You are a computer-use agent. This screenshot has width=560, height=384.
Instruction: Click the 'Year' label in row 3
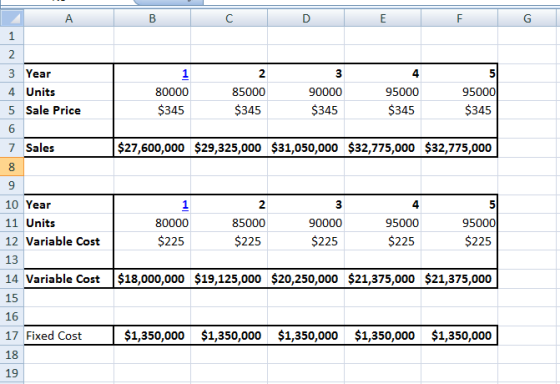[x=38, y=74]
